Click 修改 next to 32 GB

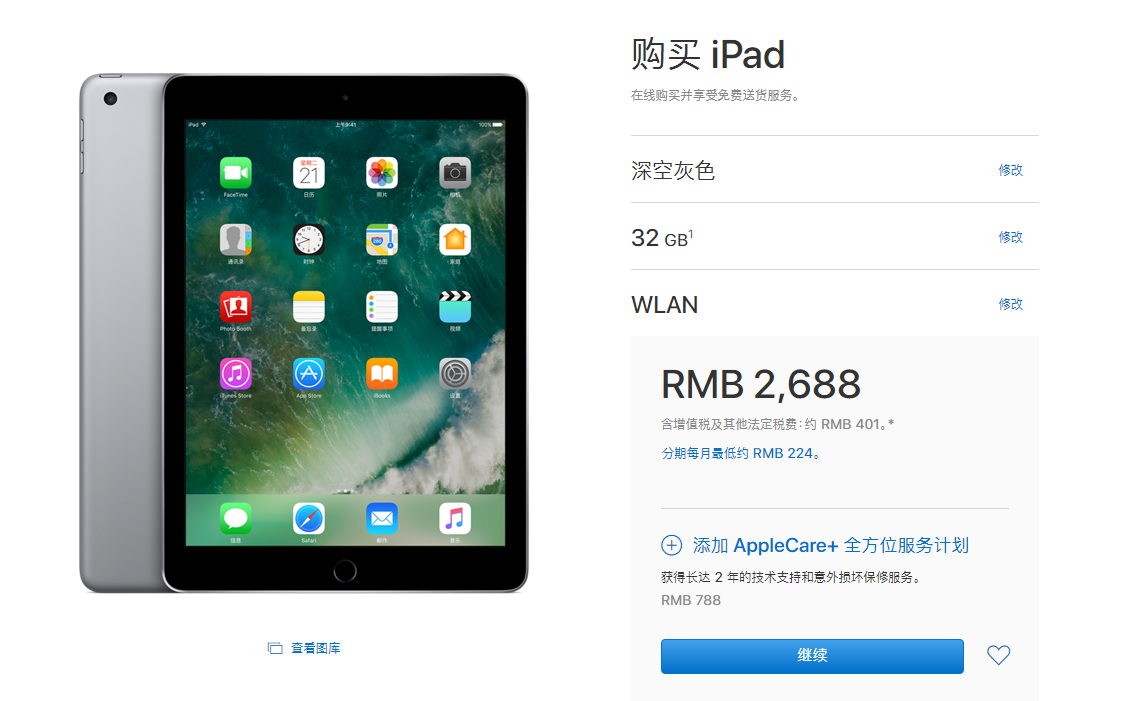click(1010, 237)
